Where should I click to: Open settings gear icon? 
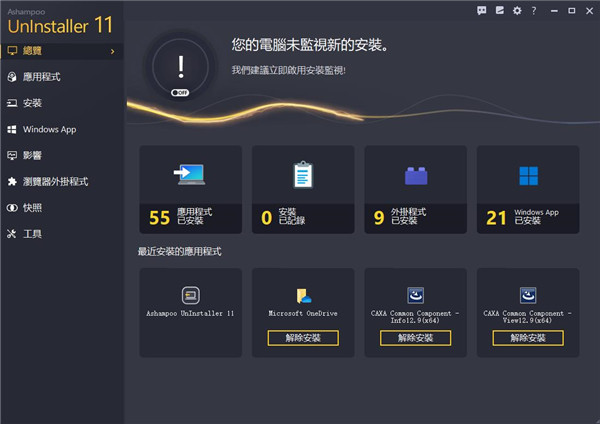[x=517, y=10]
